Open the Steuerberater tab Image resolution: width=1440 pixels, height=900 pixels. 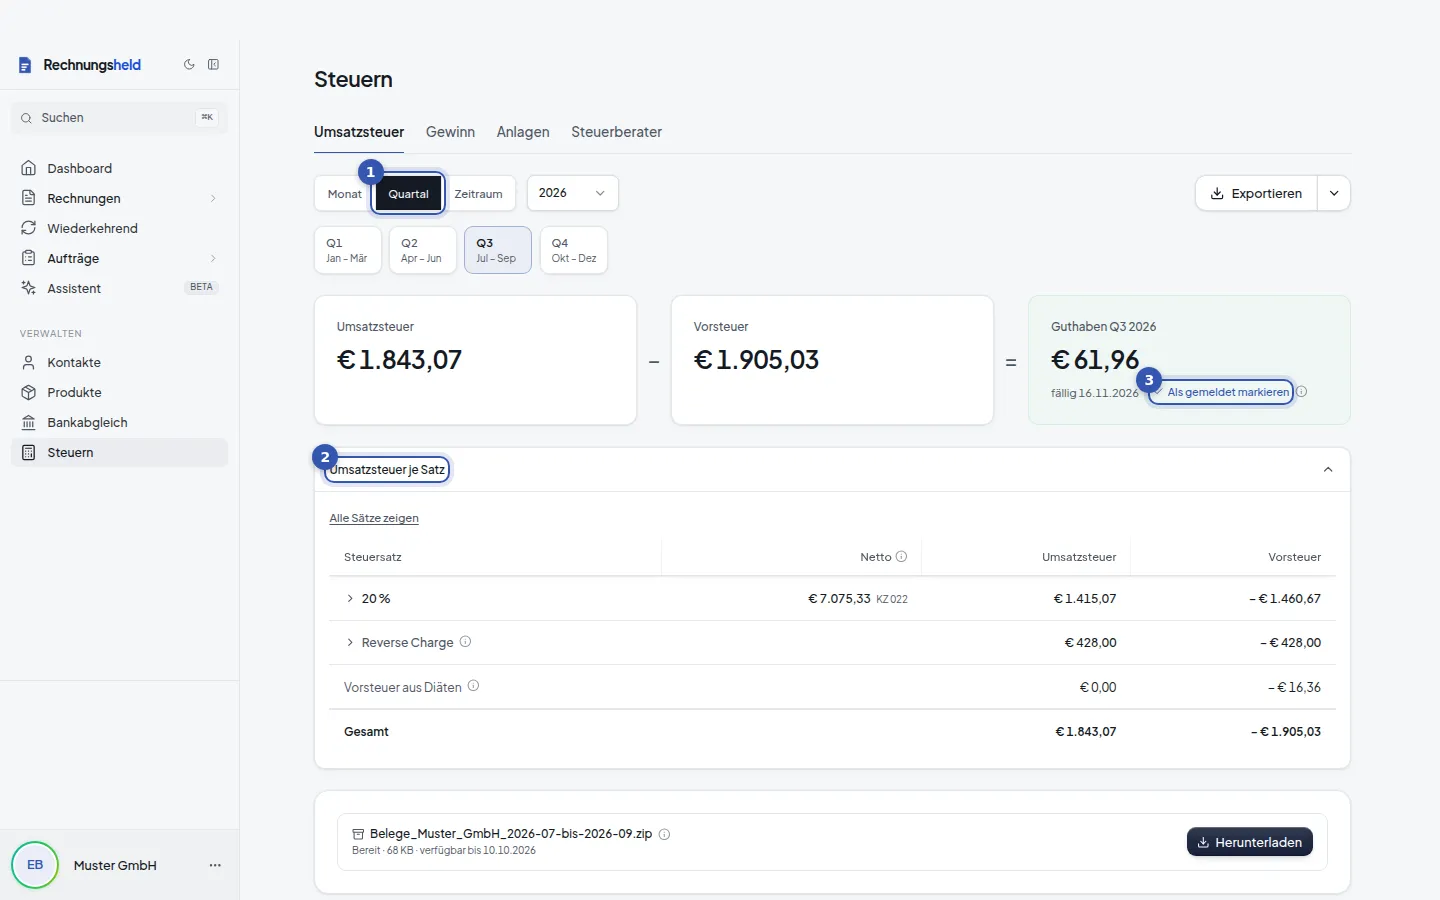coord(616,132)
